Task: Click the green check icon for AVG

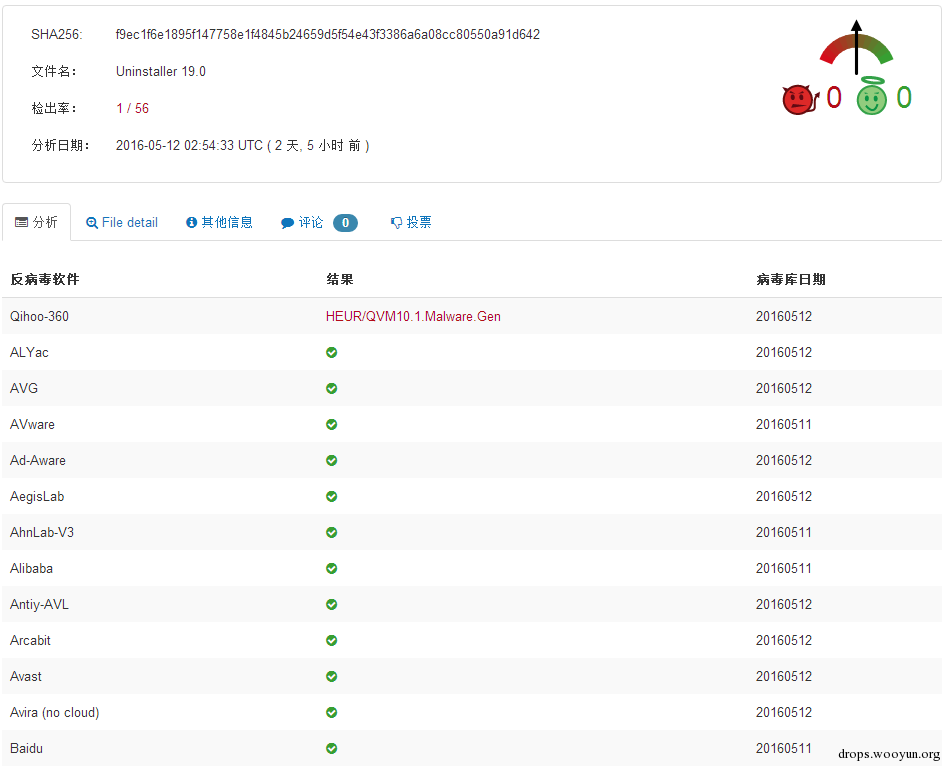Action: [x=331, y=388]
